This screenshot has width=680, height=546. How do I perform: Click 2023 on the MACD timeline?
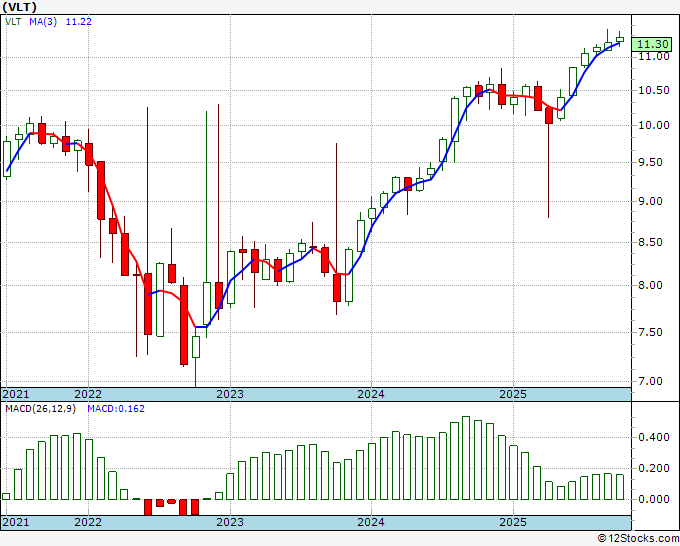[230, 522]
